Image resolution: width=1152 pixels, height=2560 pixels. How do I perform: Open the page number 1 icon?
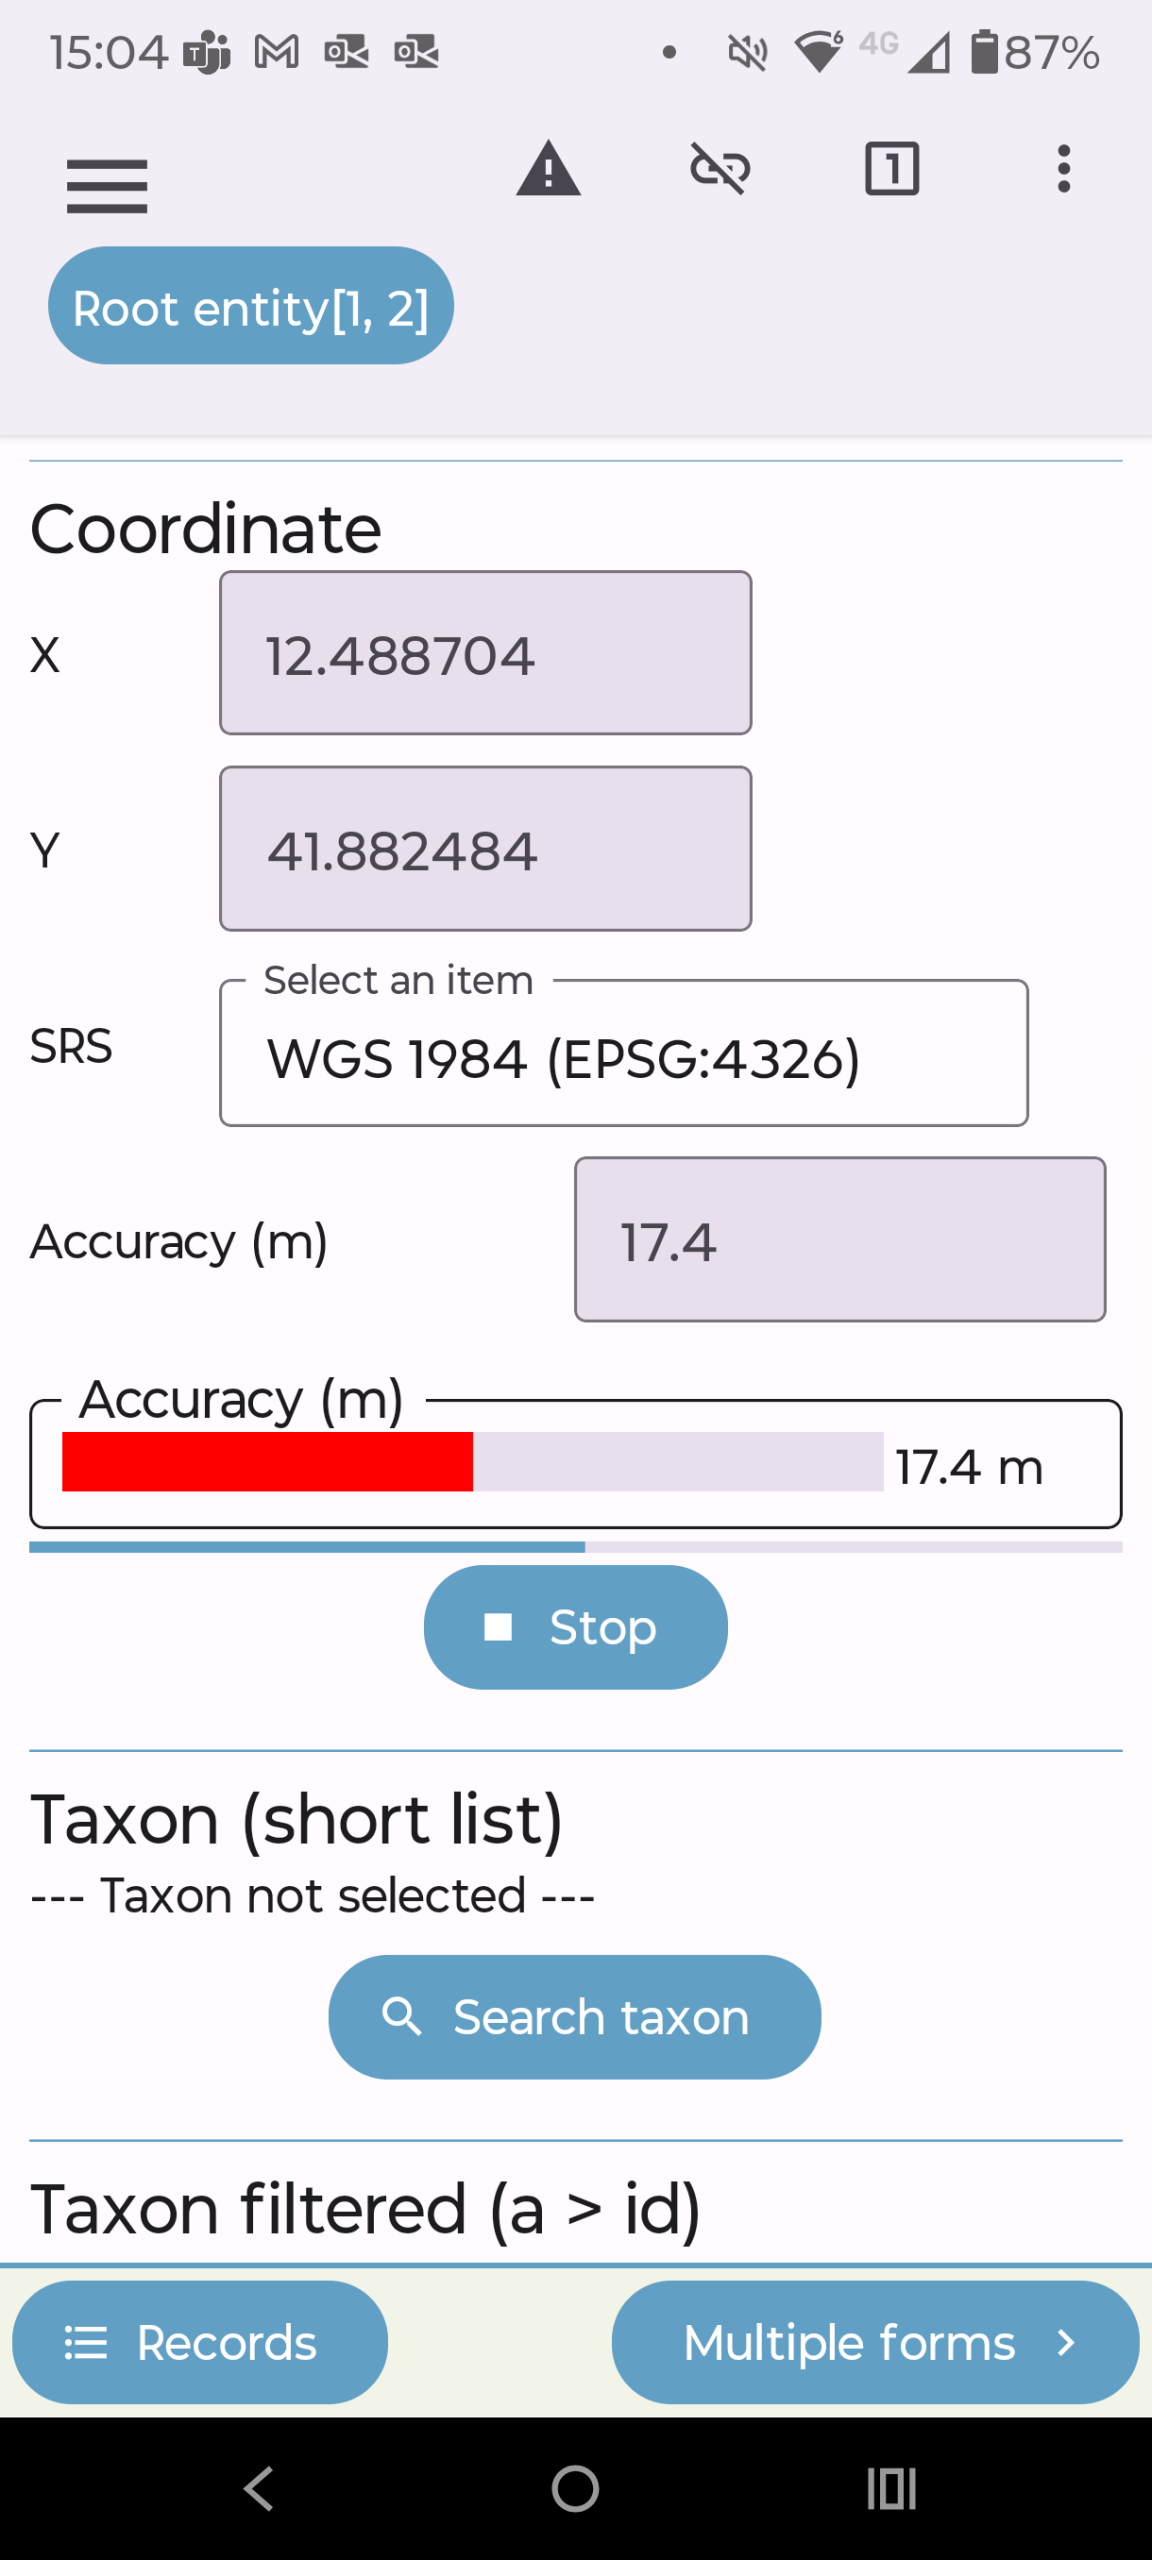(891, 169)
